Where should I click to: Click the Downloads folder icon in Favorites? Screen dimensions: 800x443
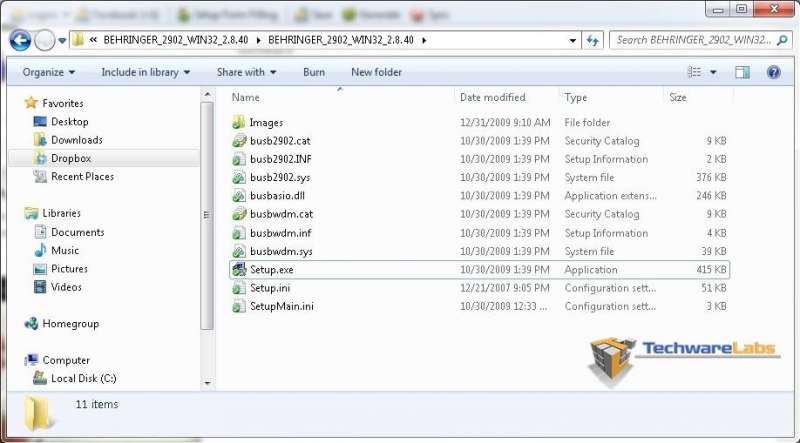coord(40,140)
